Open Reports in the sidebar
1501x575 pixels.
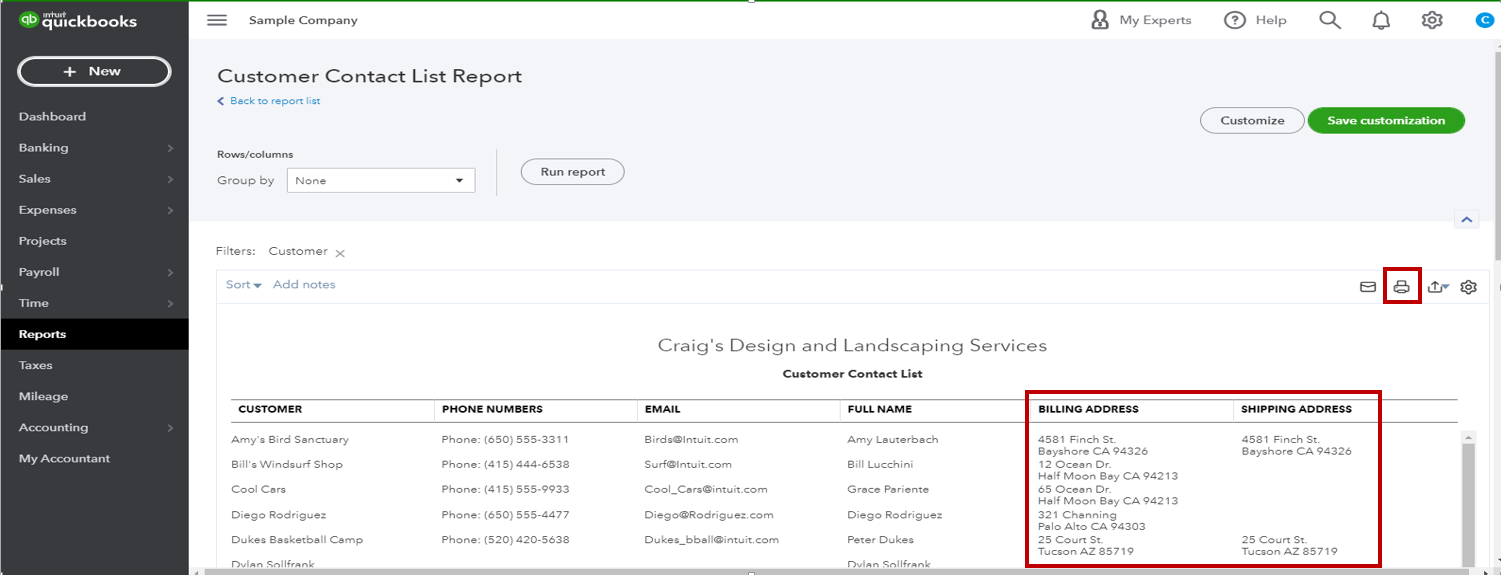coord(42,334)
